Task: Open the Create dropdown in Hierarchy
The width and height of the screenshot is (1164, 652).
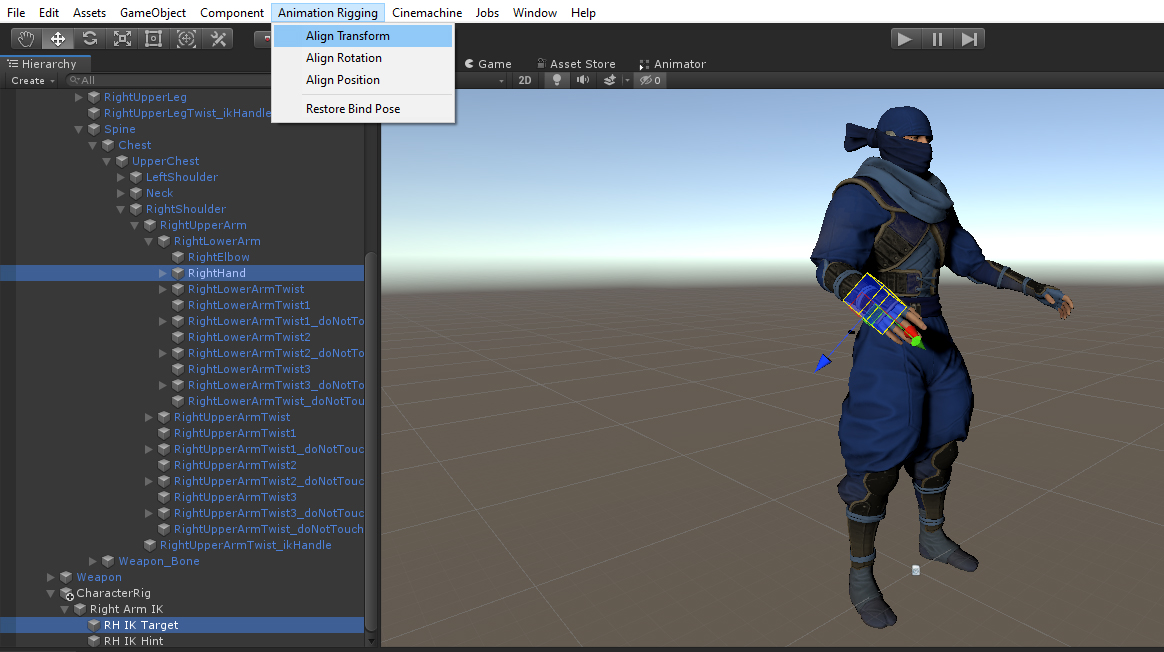Action: click(32, 80)
